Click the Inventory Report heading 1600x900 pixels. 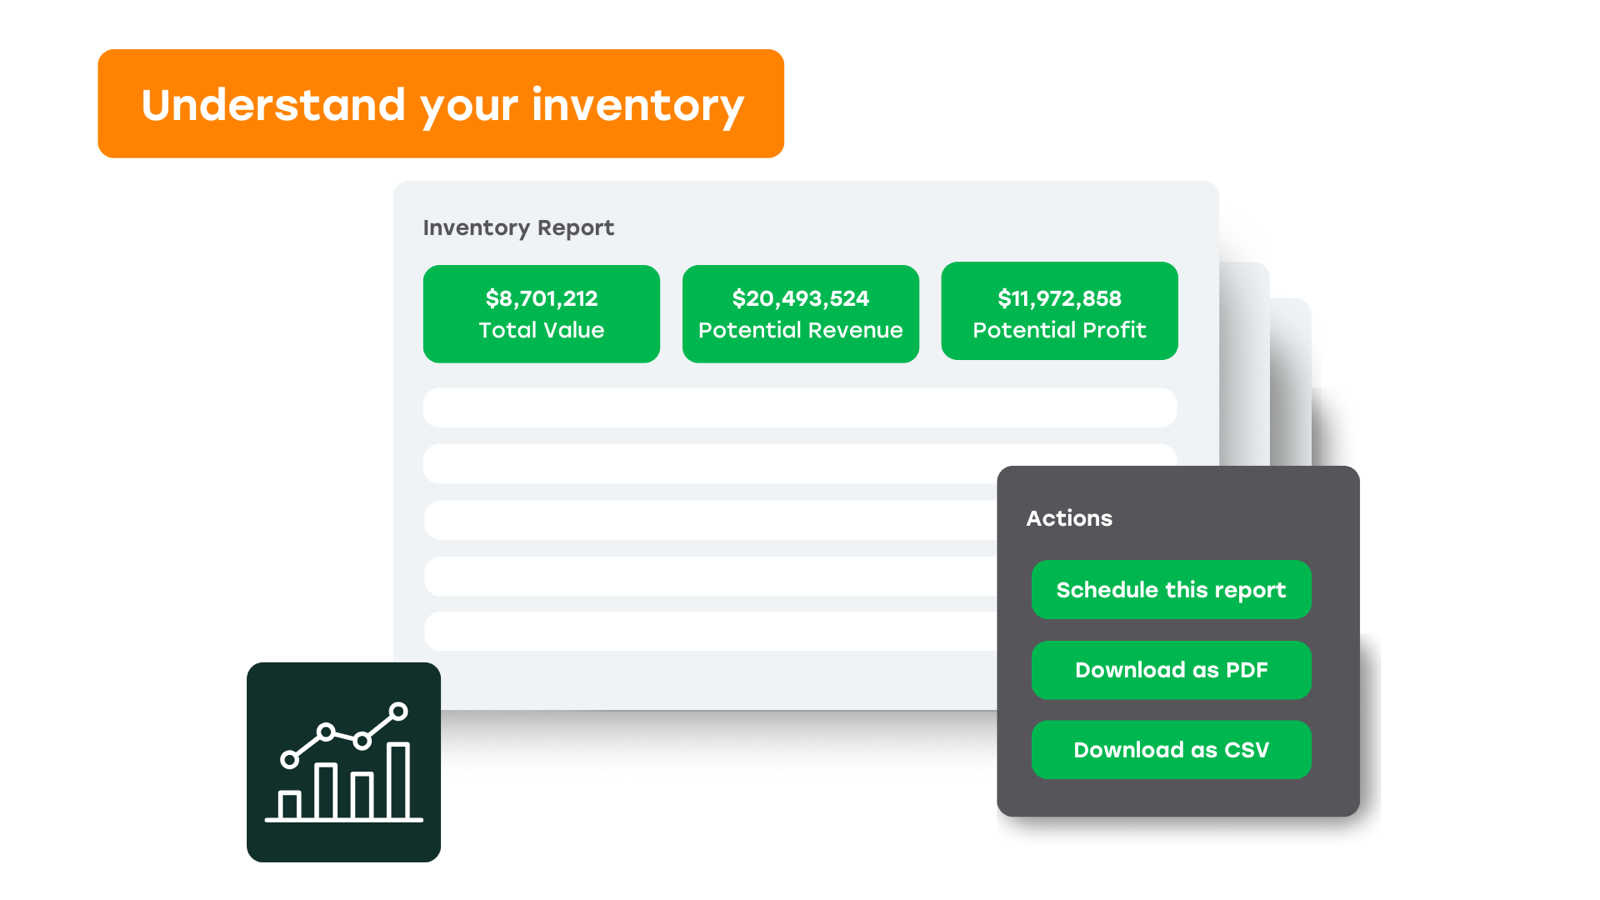518,228
